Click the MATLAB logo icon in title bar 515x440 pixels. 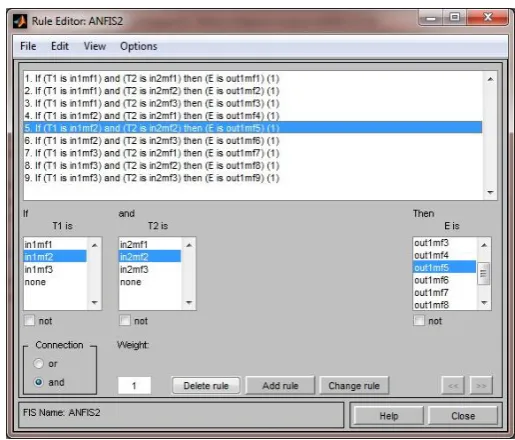[x=20, y=21]
